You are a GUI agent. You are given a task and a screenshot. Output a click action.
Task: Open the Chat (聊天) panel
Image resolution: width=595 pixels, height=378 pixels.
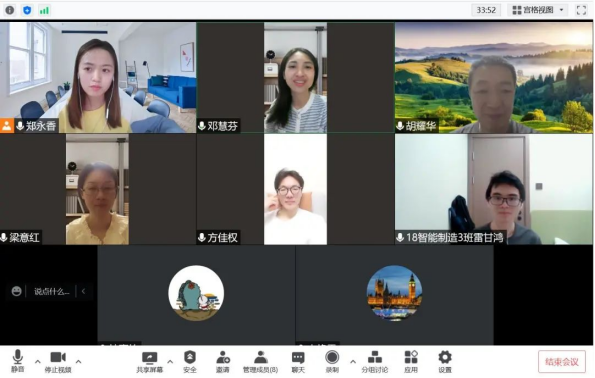pyautogui.click(x=298, y=362)
